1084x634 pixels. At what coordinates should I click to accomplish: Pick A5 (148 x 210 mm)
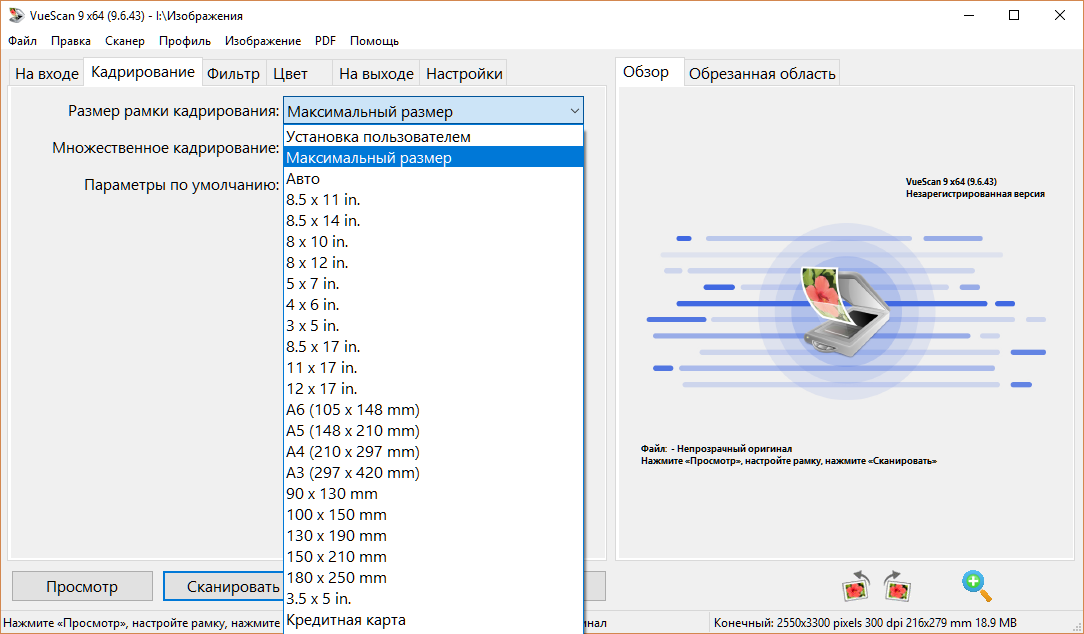(x=433, y=431)
